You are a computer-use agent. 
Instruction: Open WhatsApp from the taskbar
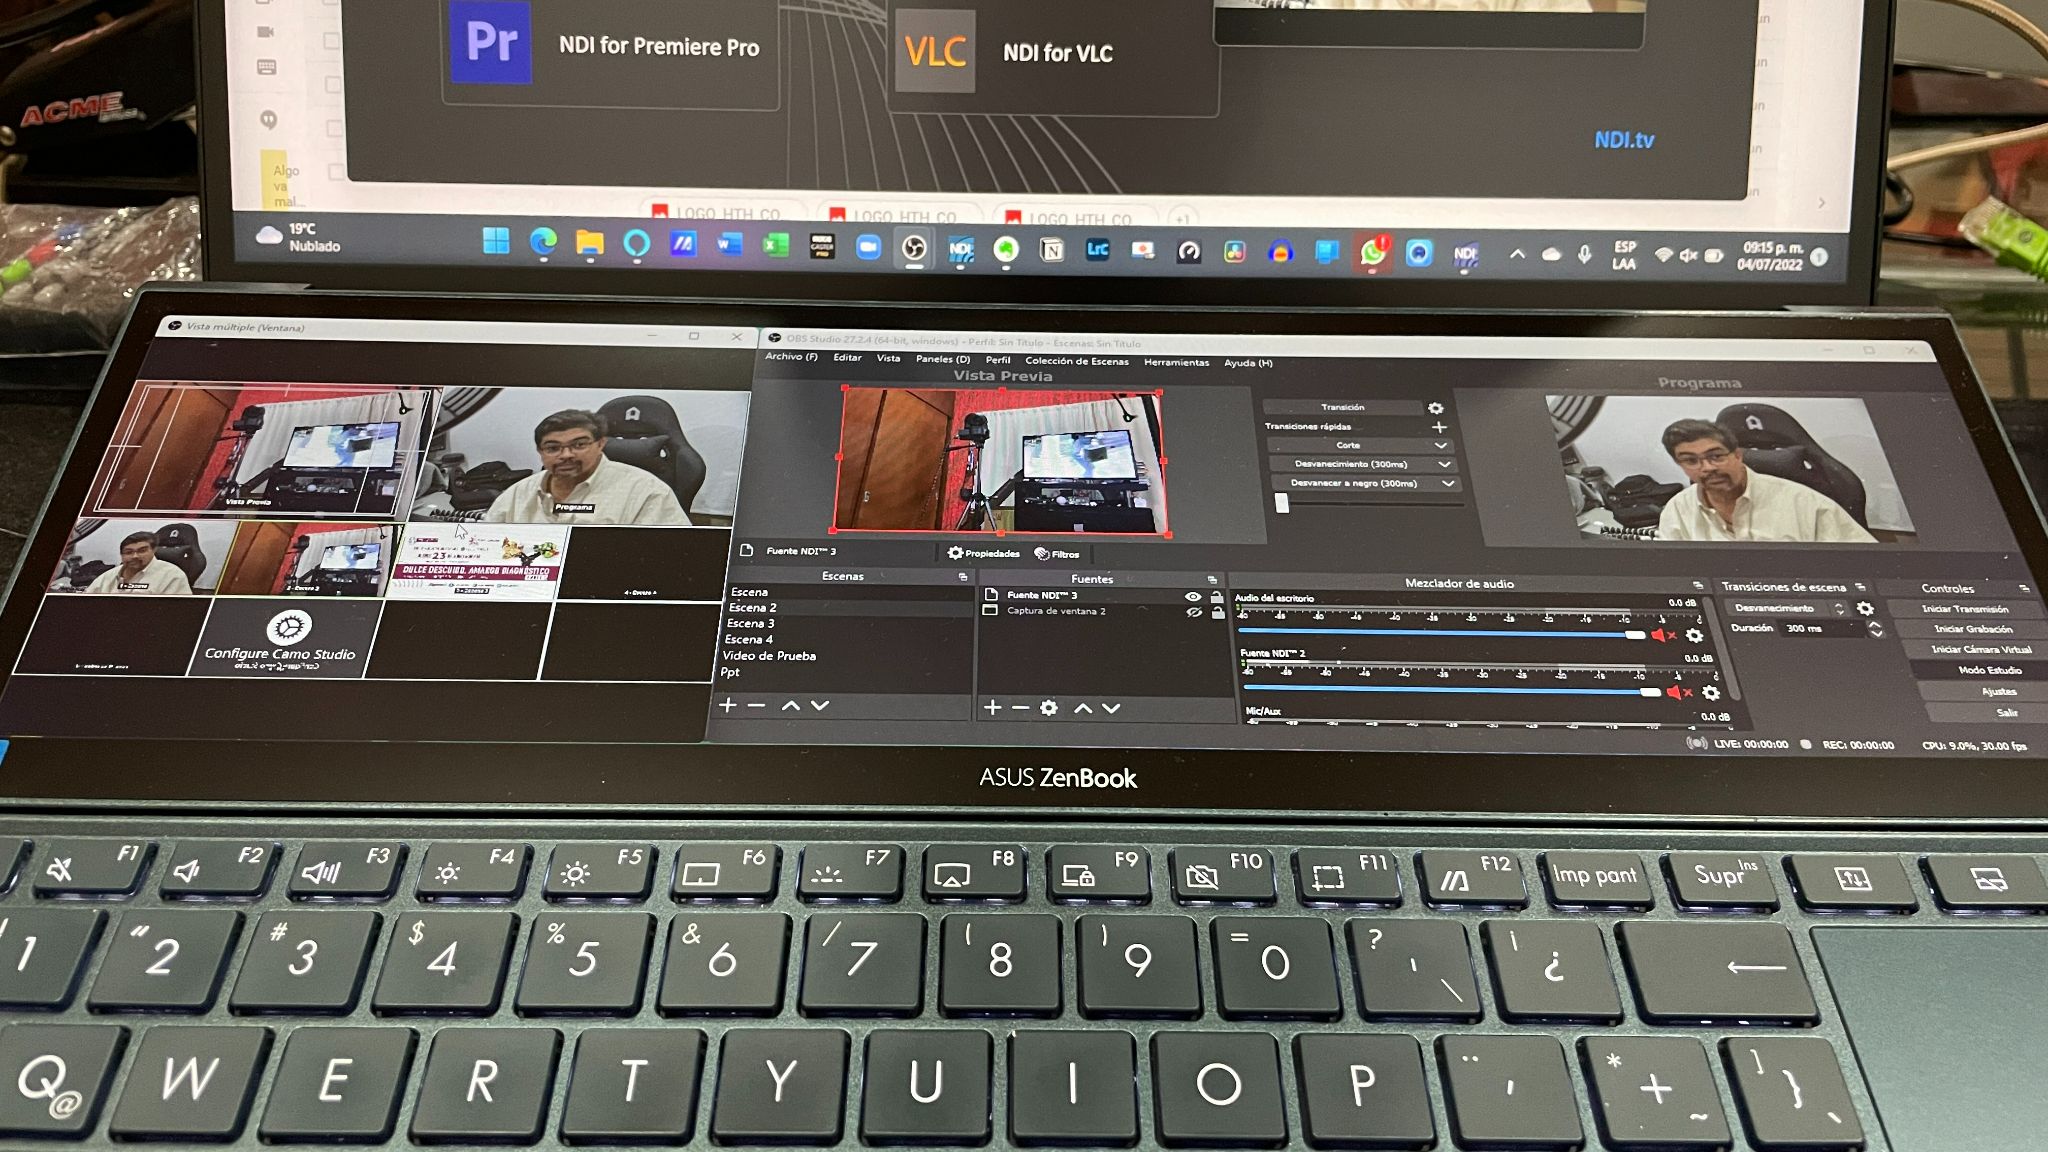[x=1372, y=253]
